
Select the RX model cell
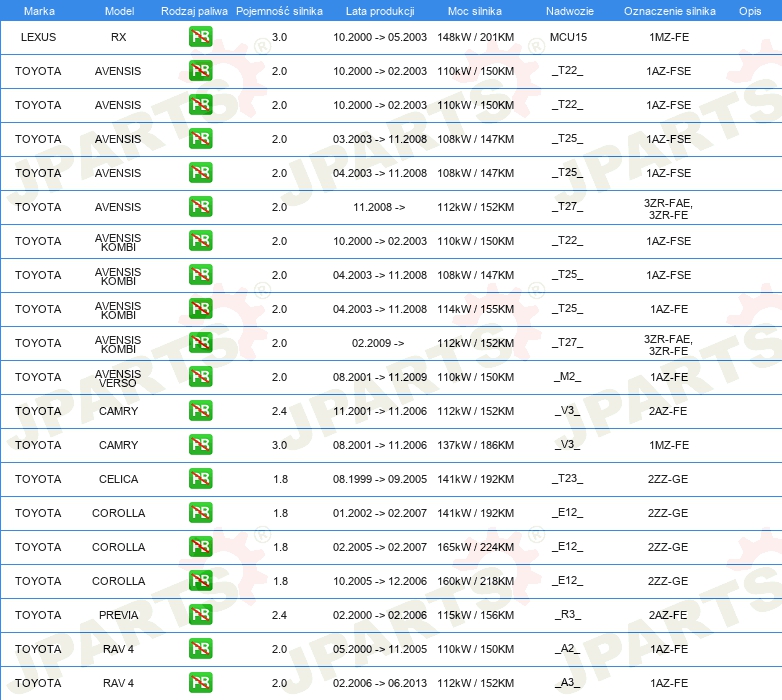pos(119,37)
